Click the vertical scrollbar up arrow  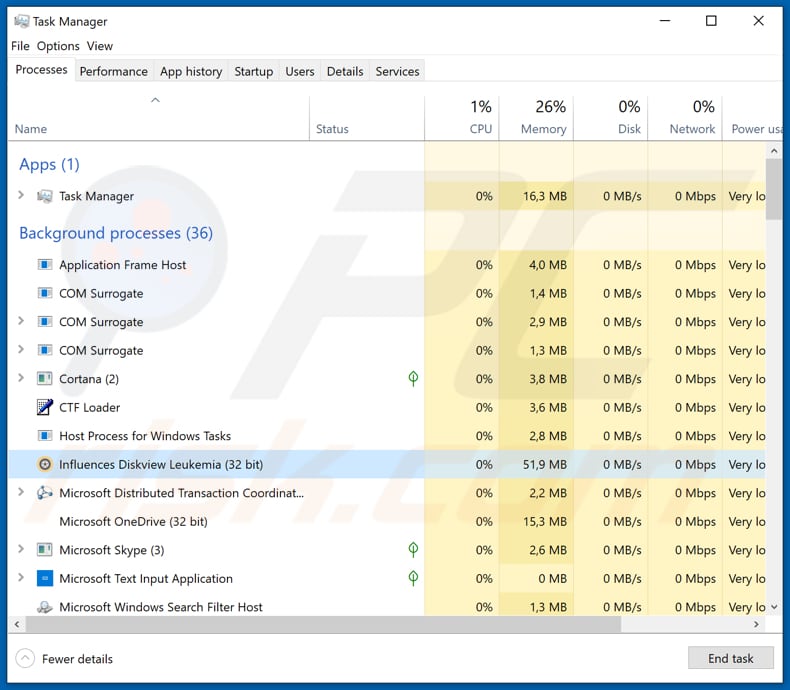click(x=774, y=151)
